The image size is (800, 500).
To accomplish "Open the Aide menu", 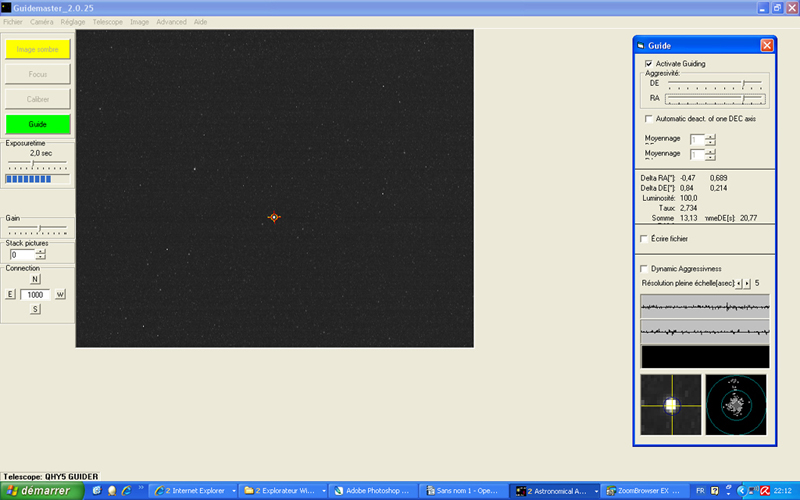I will (201, 22).
